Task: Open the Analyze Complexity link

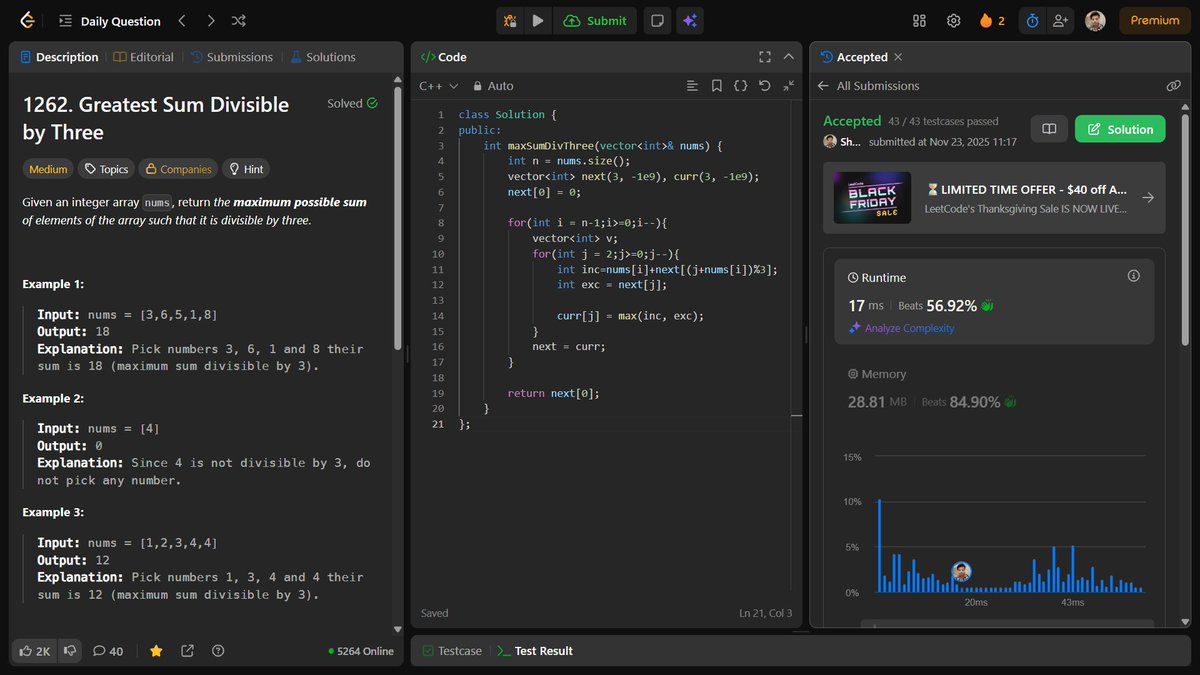Action: click(910, 327)
